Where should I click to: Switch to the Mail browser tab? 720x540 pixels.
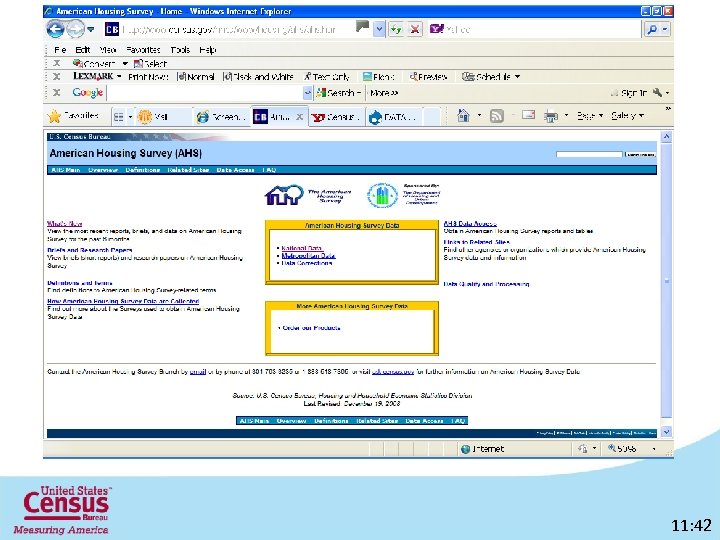click(163, 117)
